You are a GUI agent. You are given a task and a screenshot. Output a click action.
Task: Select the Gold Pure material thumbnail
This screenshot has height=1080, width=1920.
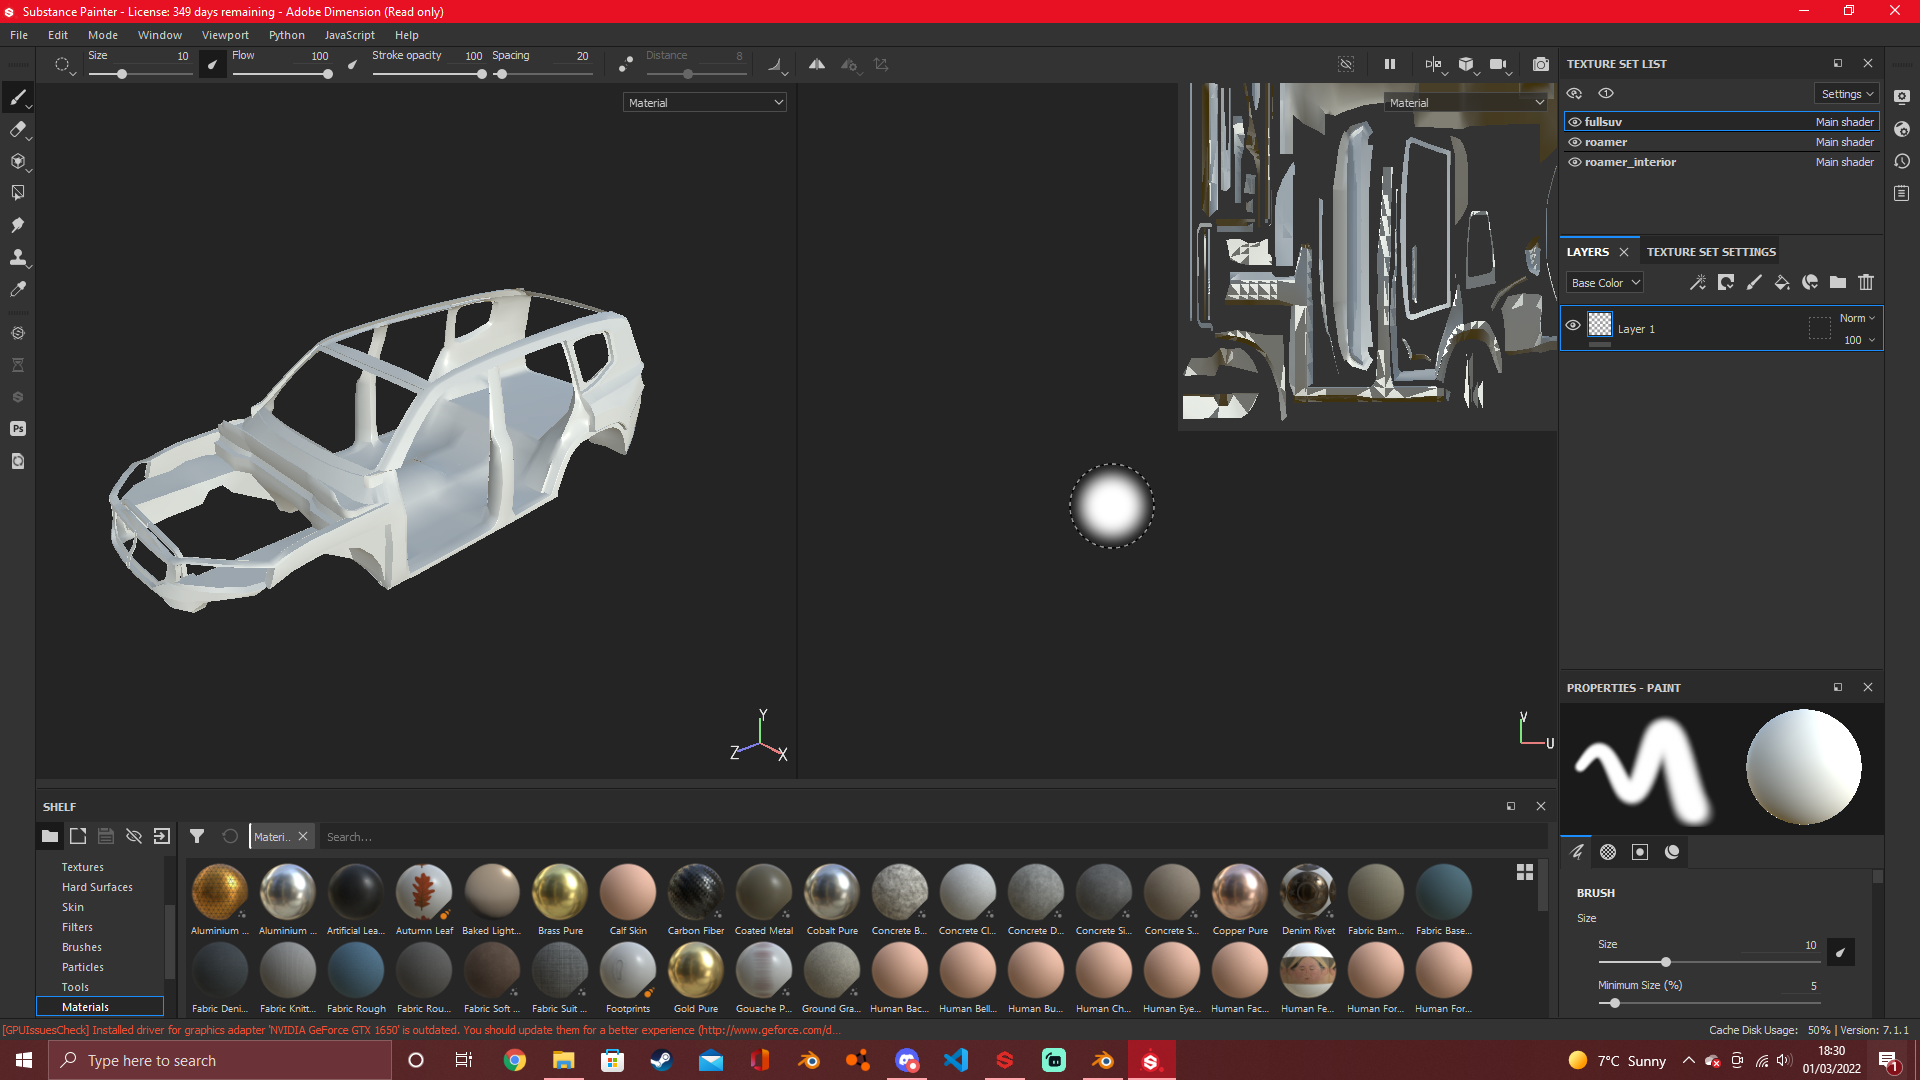pos(695,970)
